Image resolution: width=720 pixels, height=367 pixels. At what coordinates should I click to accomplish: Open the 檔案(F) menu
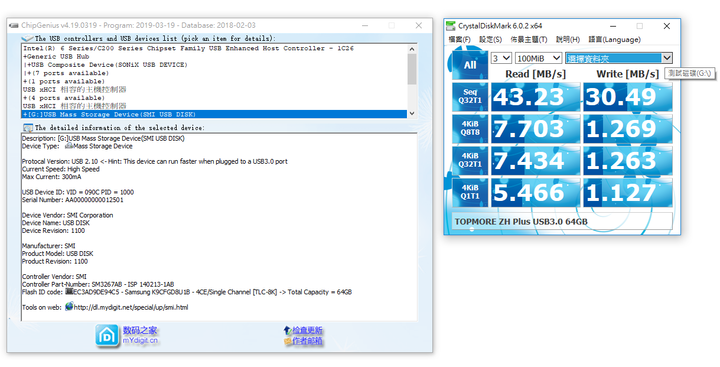point(460,40)
